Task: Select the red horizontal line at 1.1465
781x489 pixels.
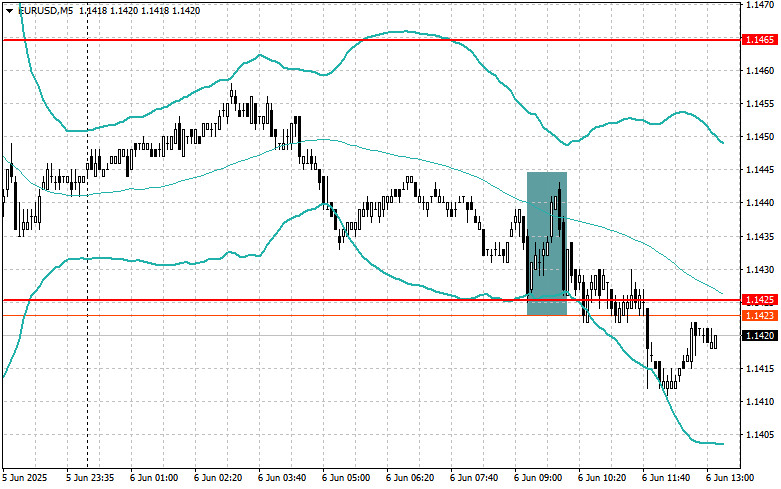Action: (371, 40)
